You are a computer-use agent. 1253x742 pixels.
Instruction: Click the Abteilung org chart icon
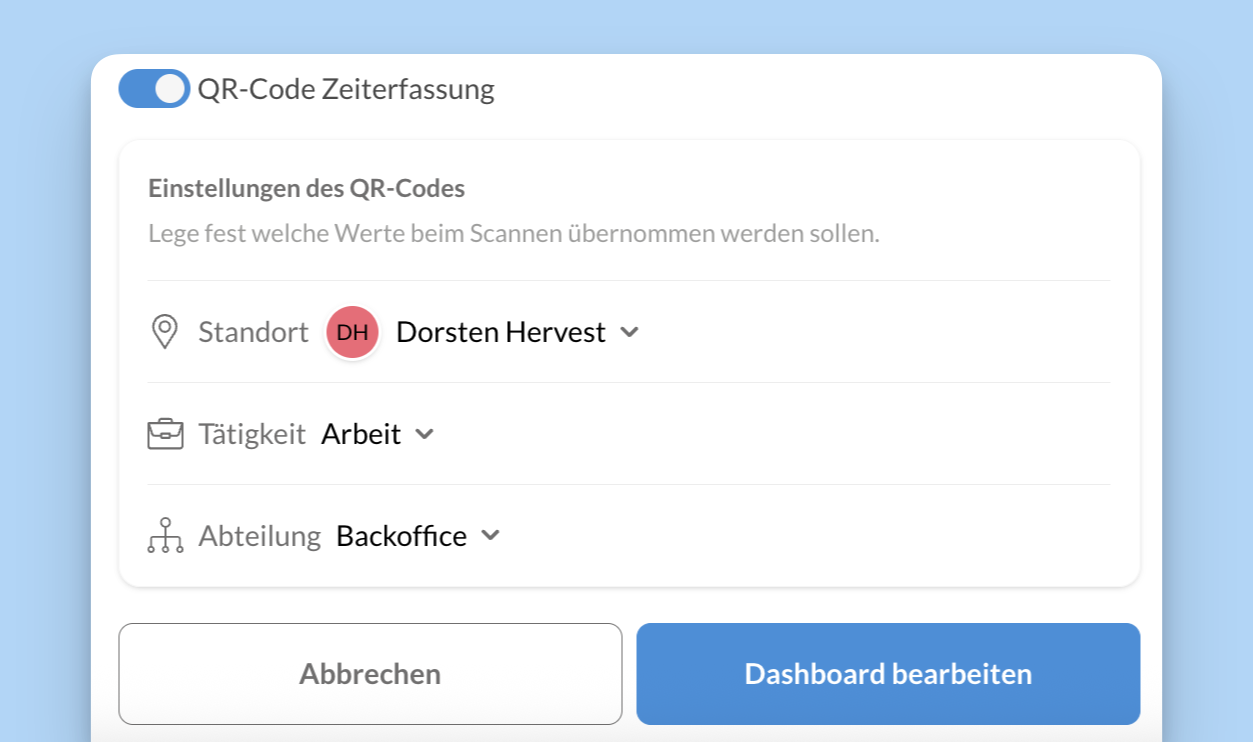(x=165, y=536)
